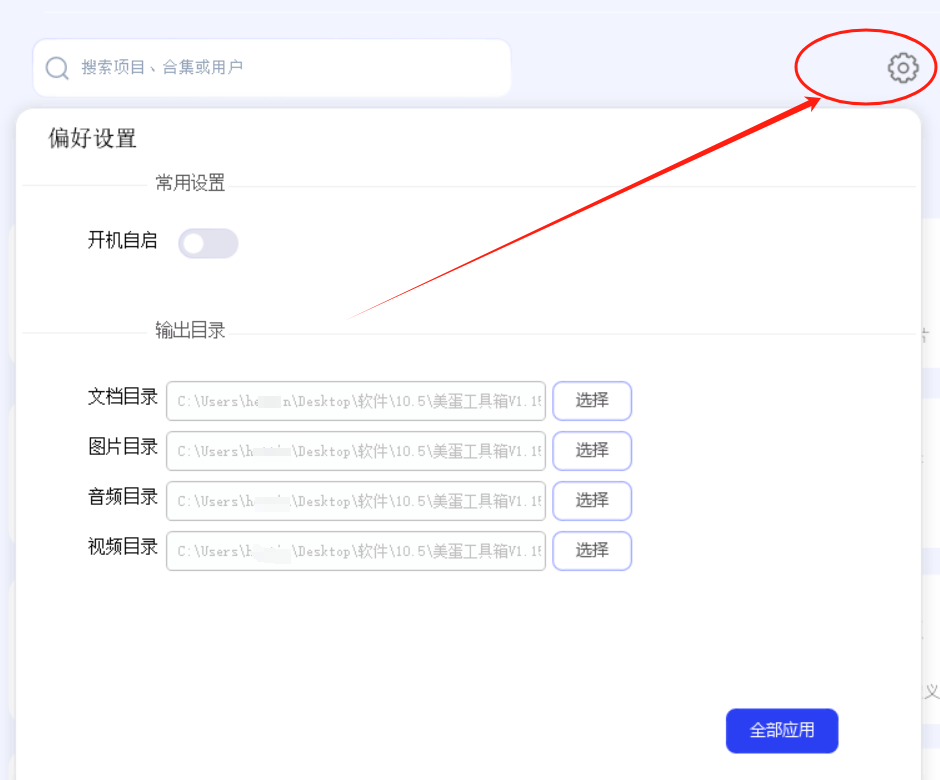The width and height of the screenshot is (940, 780).
Task: Click the 文档目录 path field
Action: pyautogui.click(x=356, y=401)
